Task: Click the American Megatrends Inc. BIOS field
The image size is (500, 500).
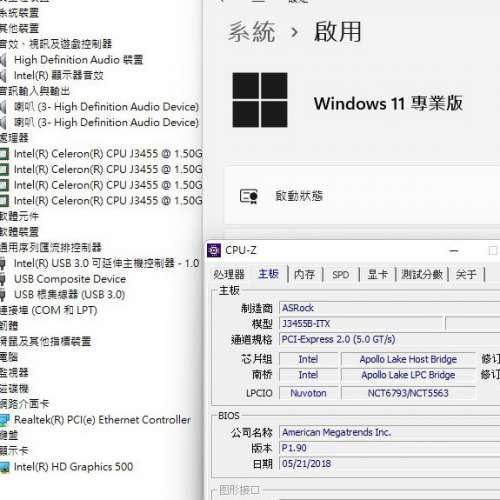Action: pyautogui.click(x=389, y=432)
